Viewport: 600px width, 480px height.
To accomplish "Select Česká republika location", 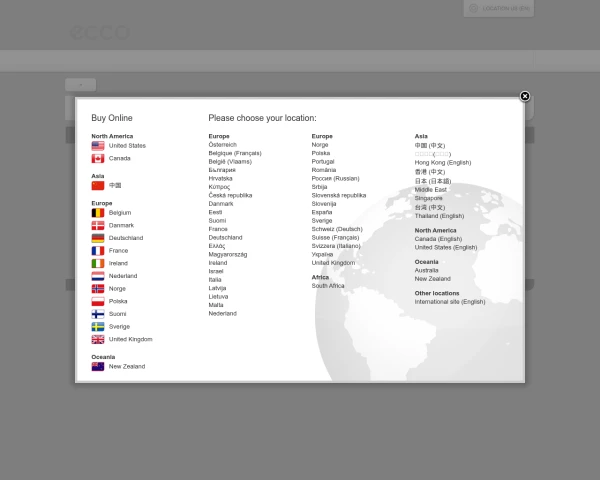I will [230, 195].
